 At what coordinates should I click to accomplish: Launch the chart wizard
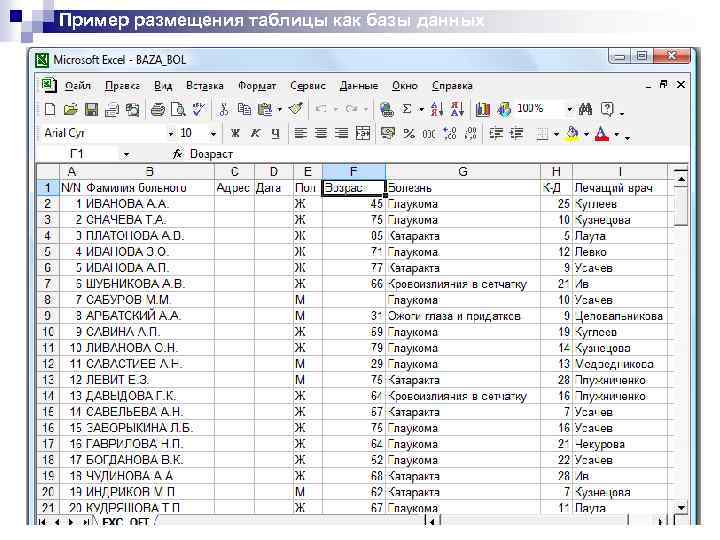pos(483,109)
